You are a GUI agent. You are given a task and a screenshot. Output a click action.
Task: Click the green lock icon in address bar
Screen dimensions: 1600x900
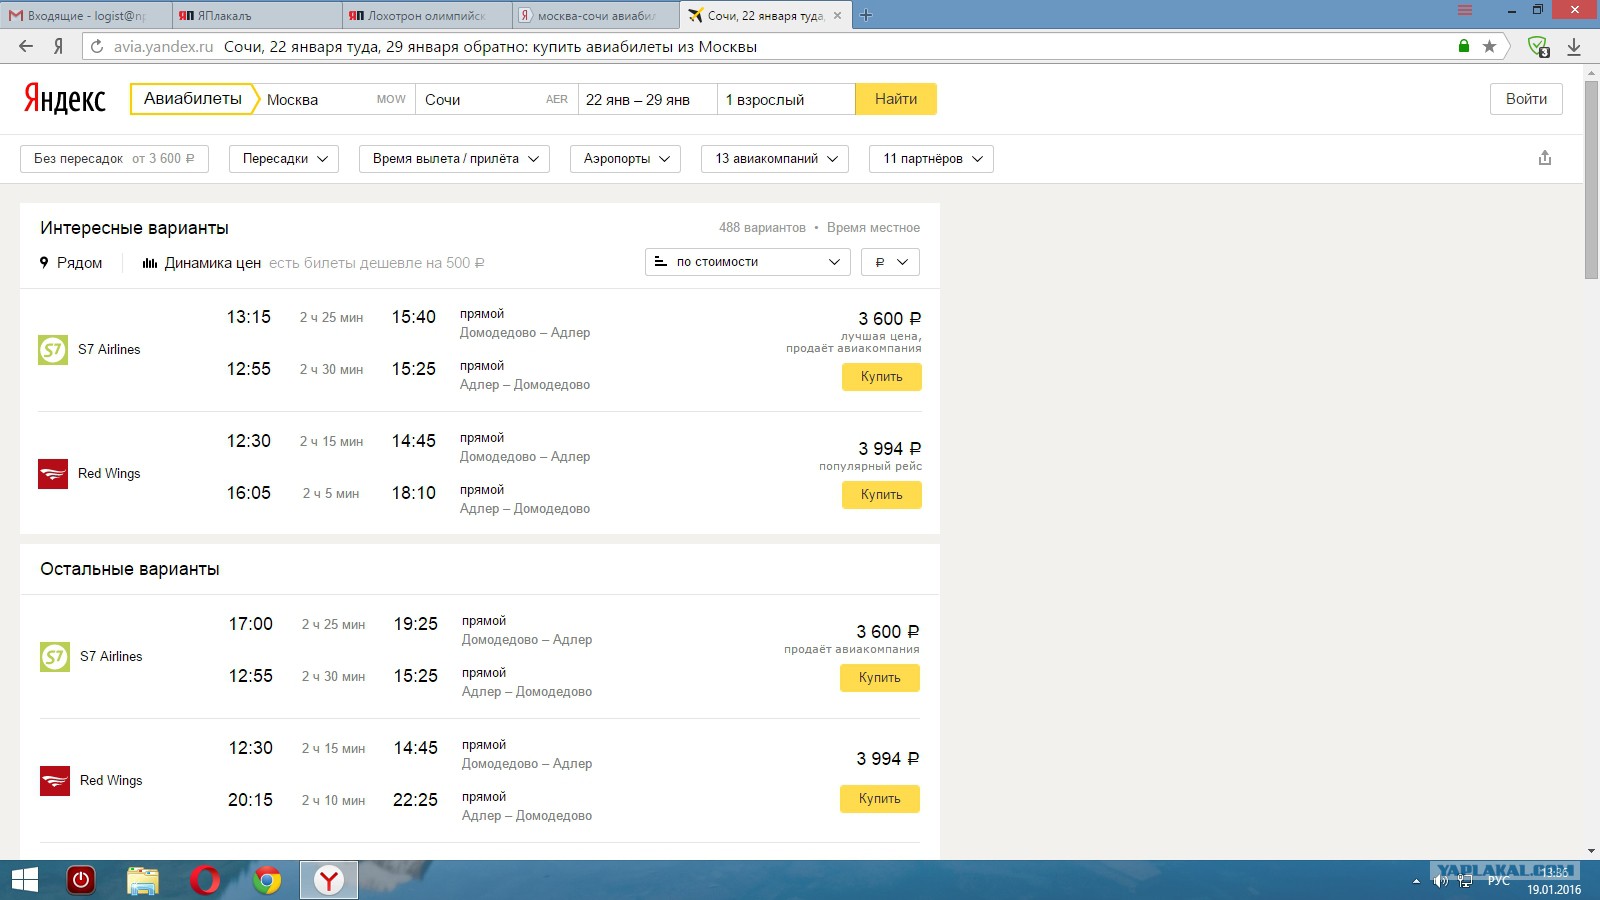[1464, 46]
